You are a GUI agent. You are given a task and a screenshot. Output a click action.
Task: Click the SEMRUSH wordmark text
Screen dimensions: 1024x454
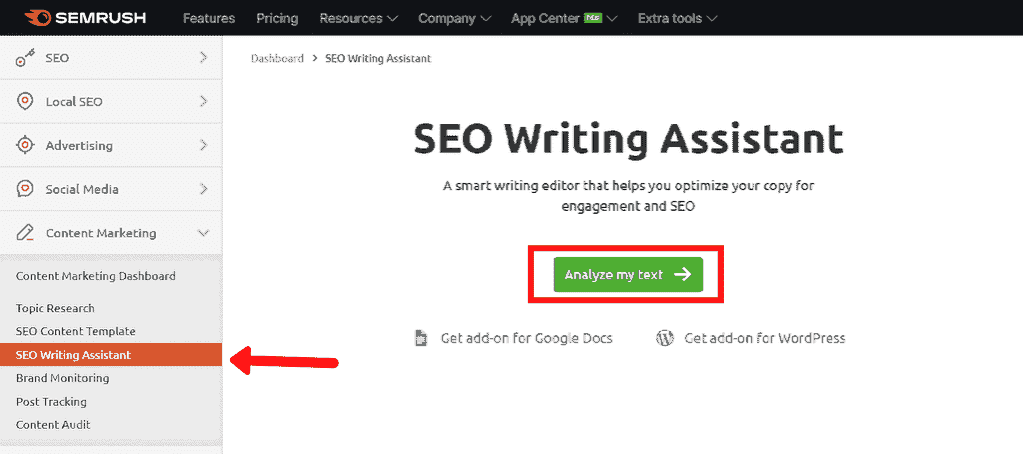pyautogui.click(x=101, y=18)
